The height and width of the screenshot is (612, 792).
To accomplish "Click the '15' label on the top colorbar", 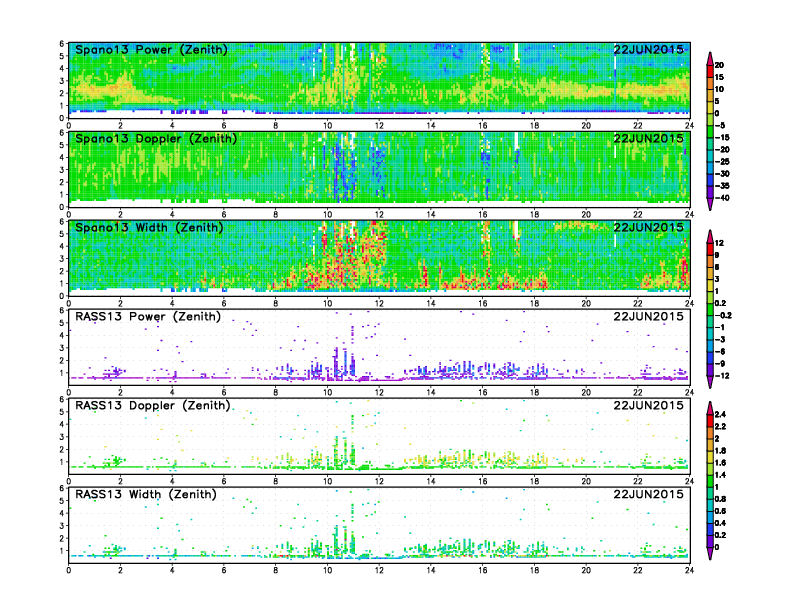I will pyautogui.click(x=719, y=77).
